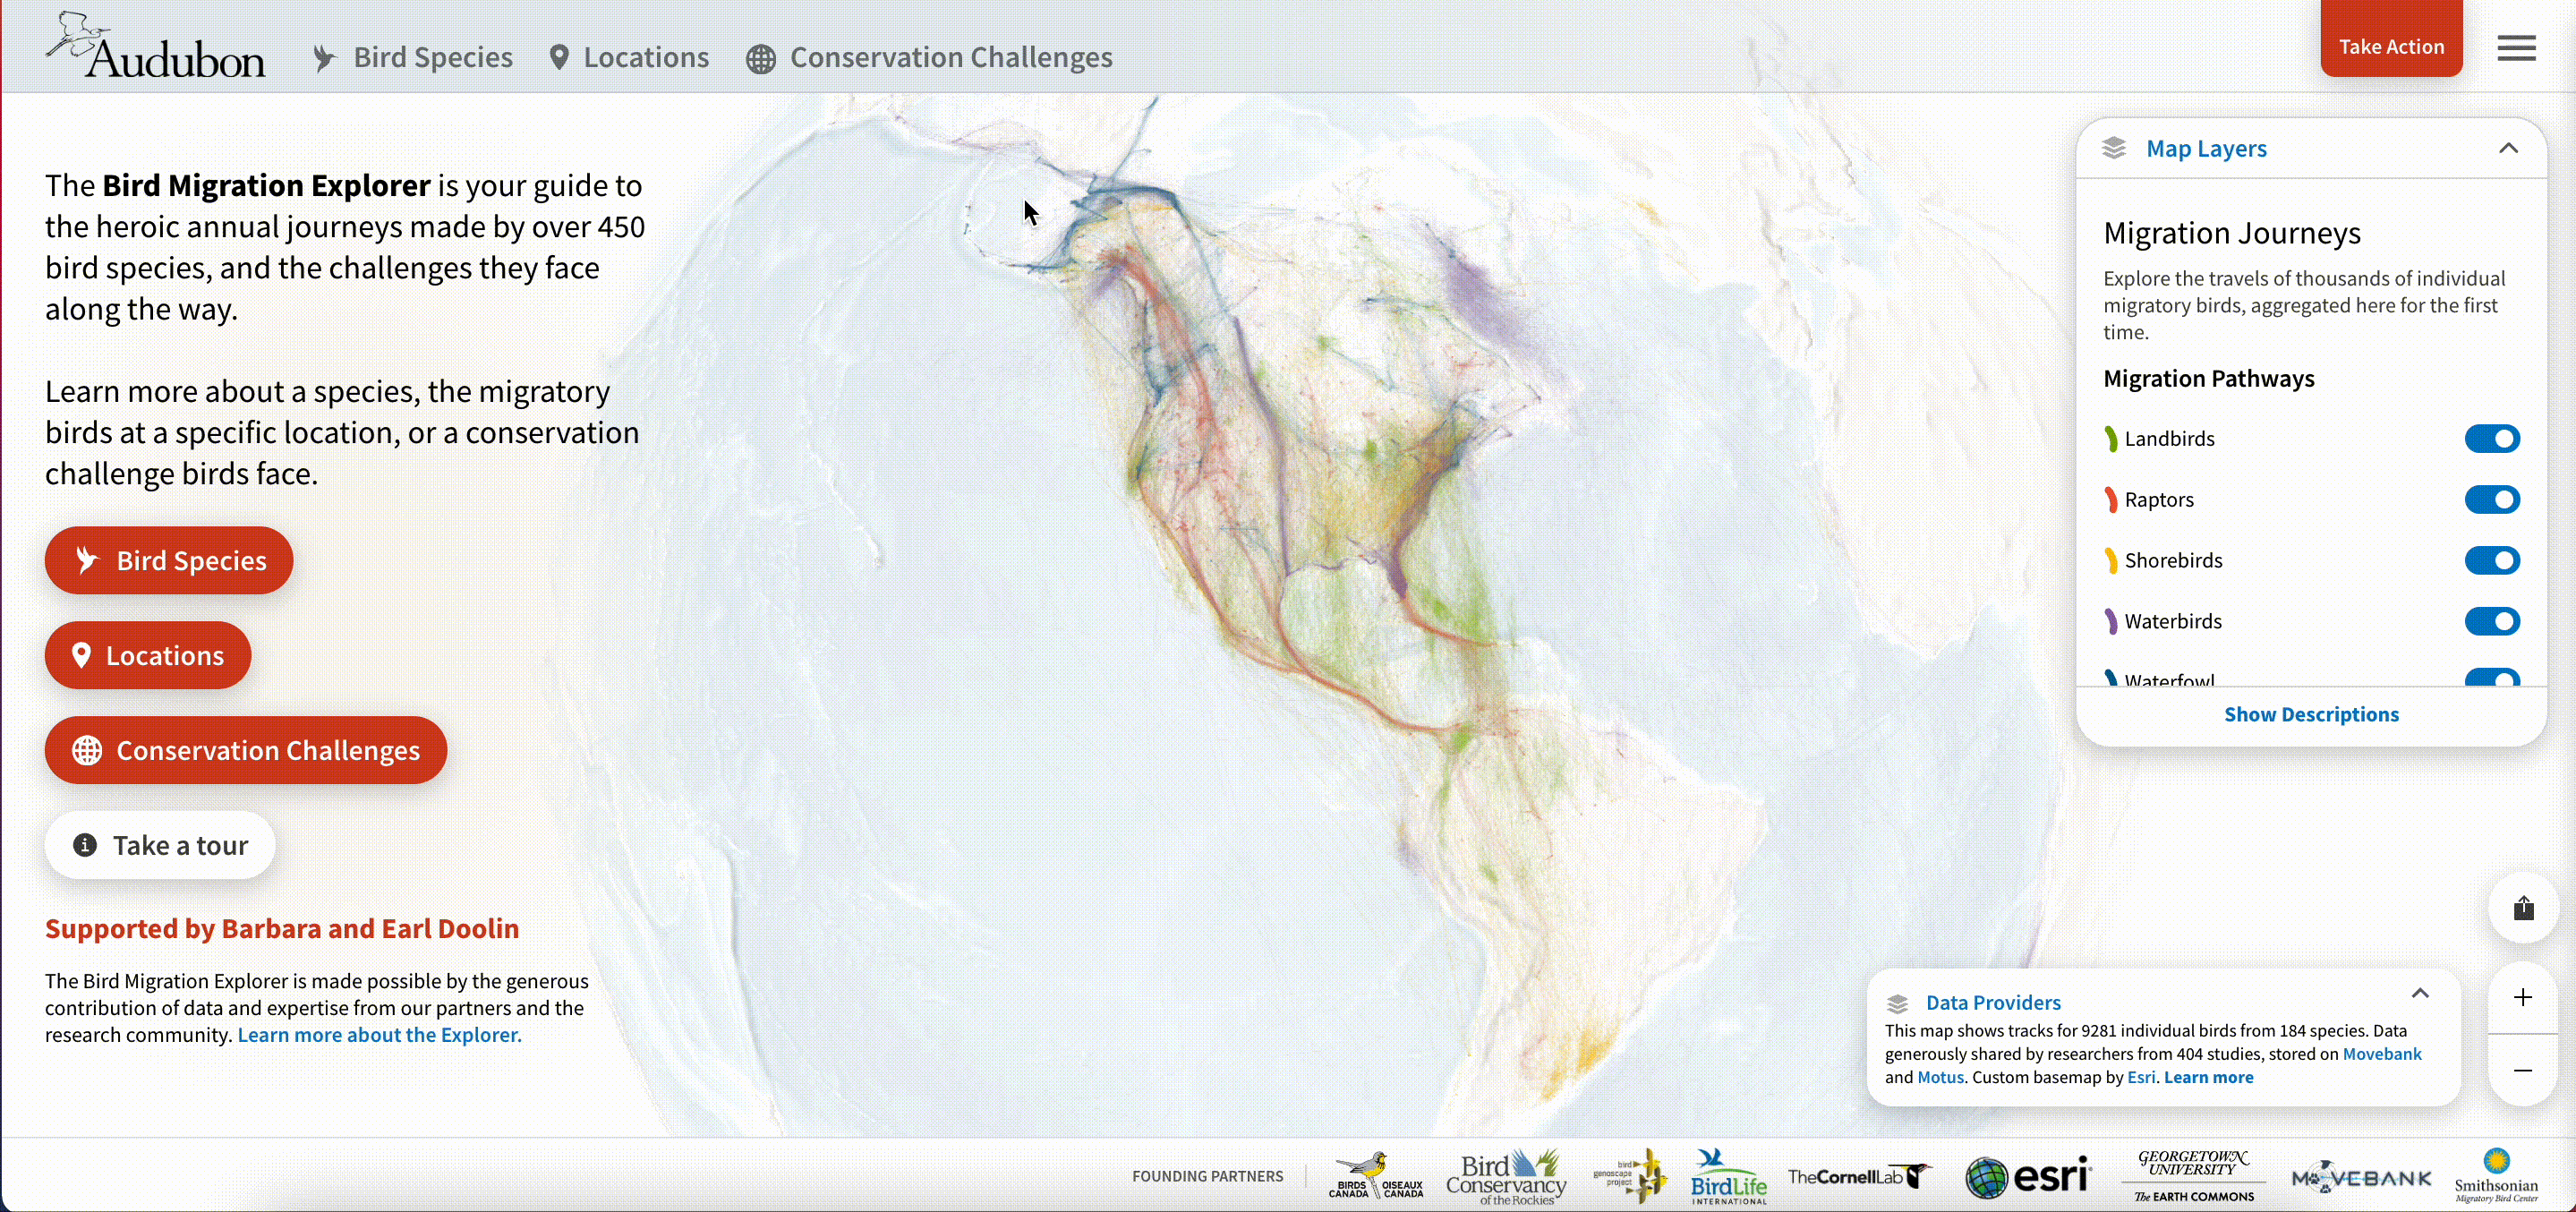2576x1212 pixels.
Task: Click the BirdLife International logo
Action: 1728,1176
